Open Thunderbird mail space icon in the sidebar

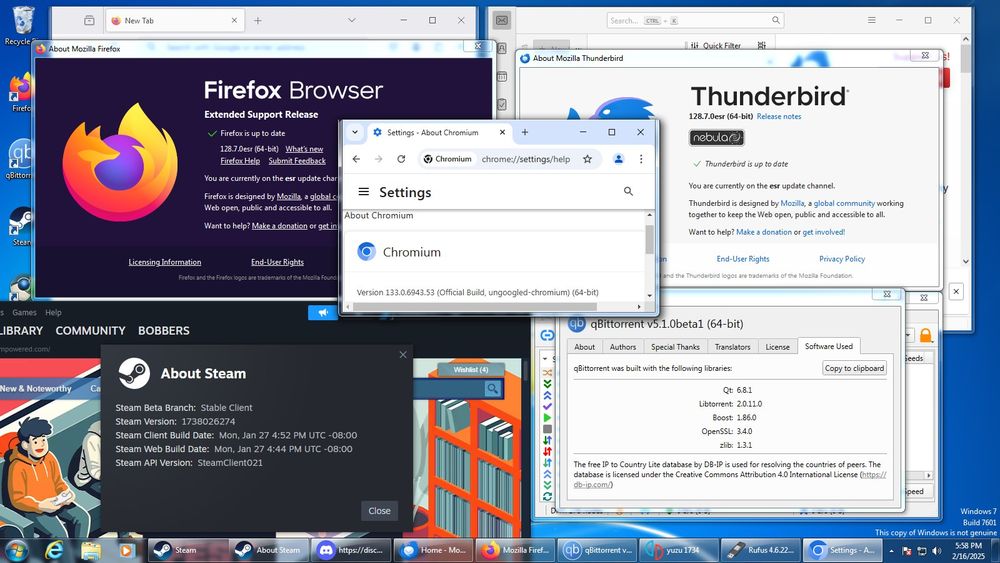(502, 20)
